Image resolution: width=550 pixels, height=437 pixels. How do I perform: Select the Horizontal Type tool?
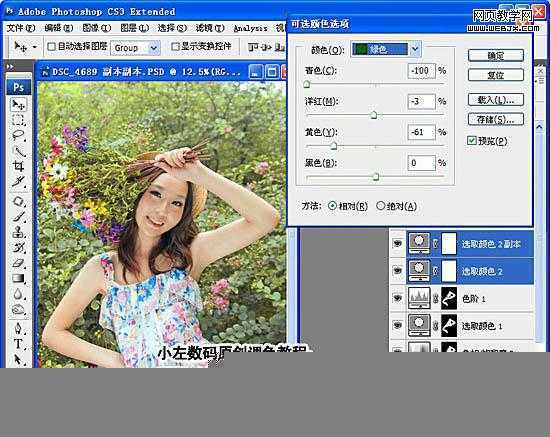click(18, 344)
